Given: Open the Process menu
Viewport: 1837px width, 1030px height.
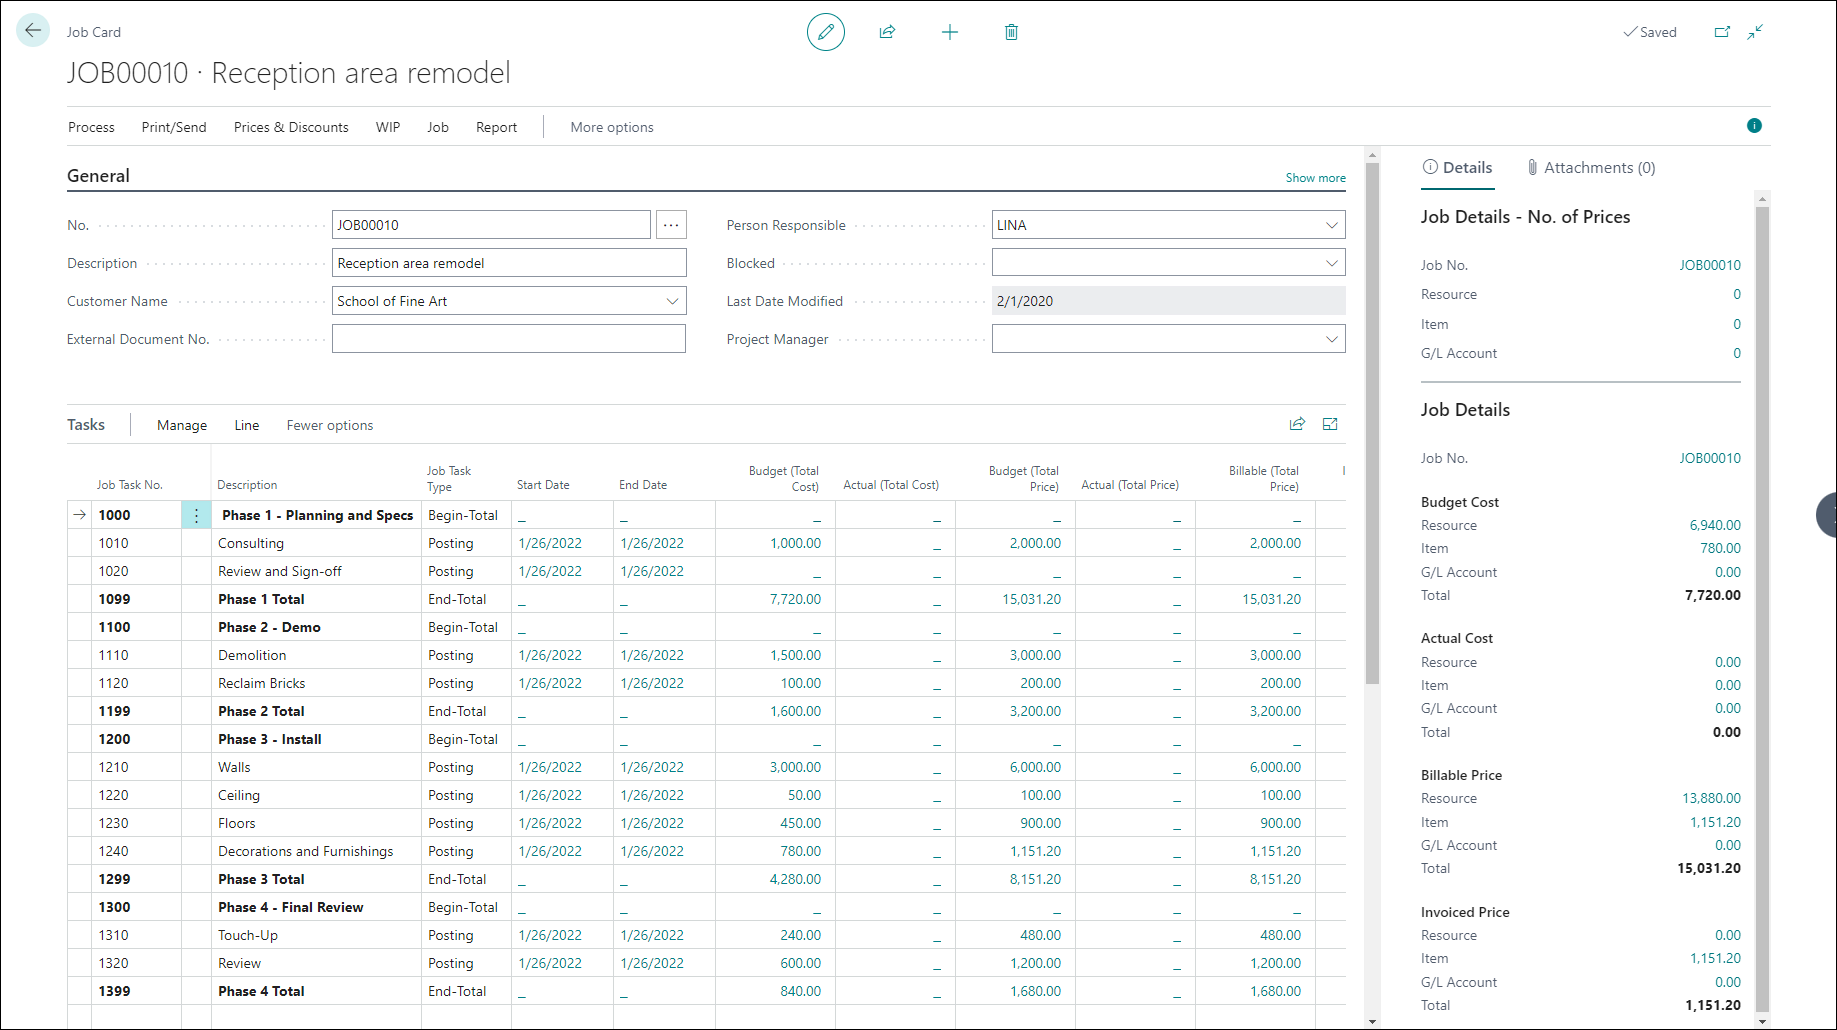Looking at the screenshot, I should 91,127.
